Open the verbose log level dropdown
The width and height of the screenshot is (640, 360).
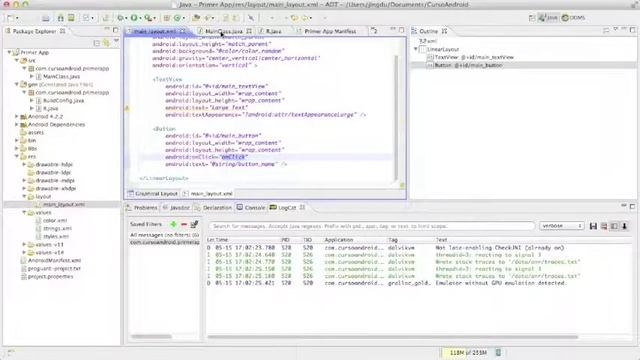pos(561,226)
